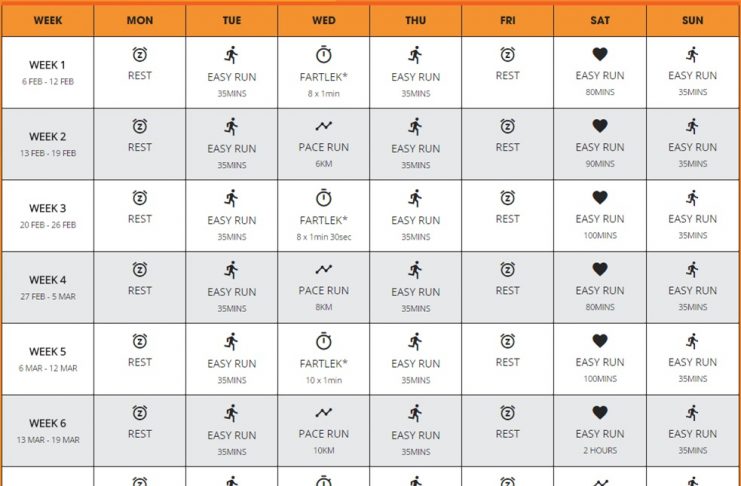Screen dimensions: 741x486
Task: Click the Week 6 Wednesday pace run icon
Action: 324,413
